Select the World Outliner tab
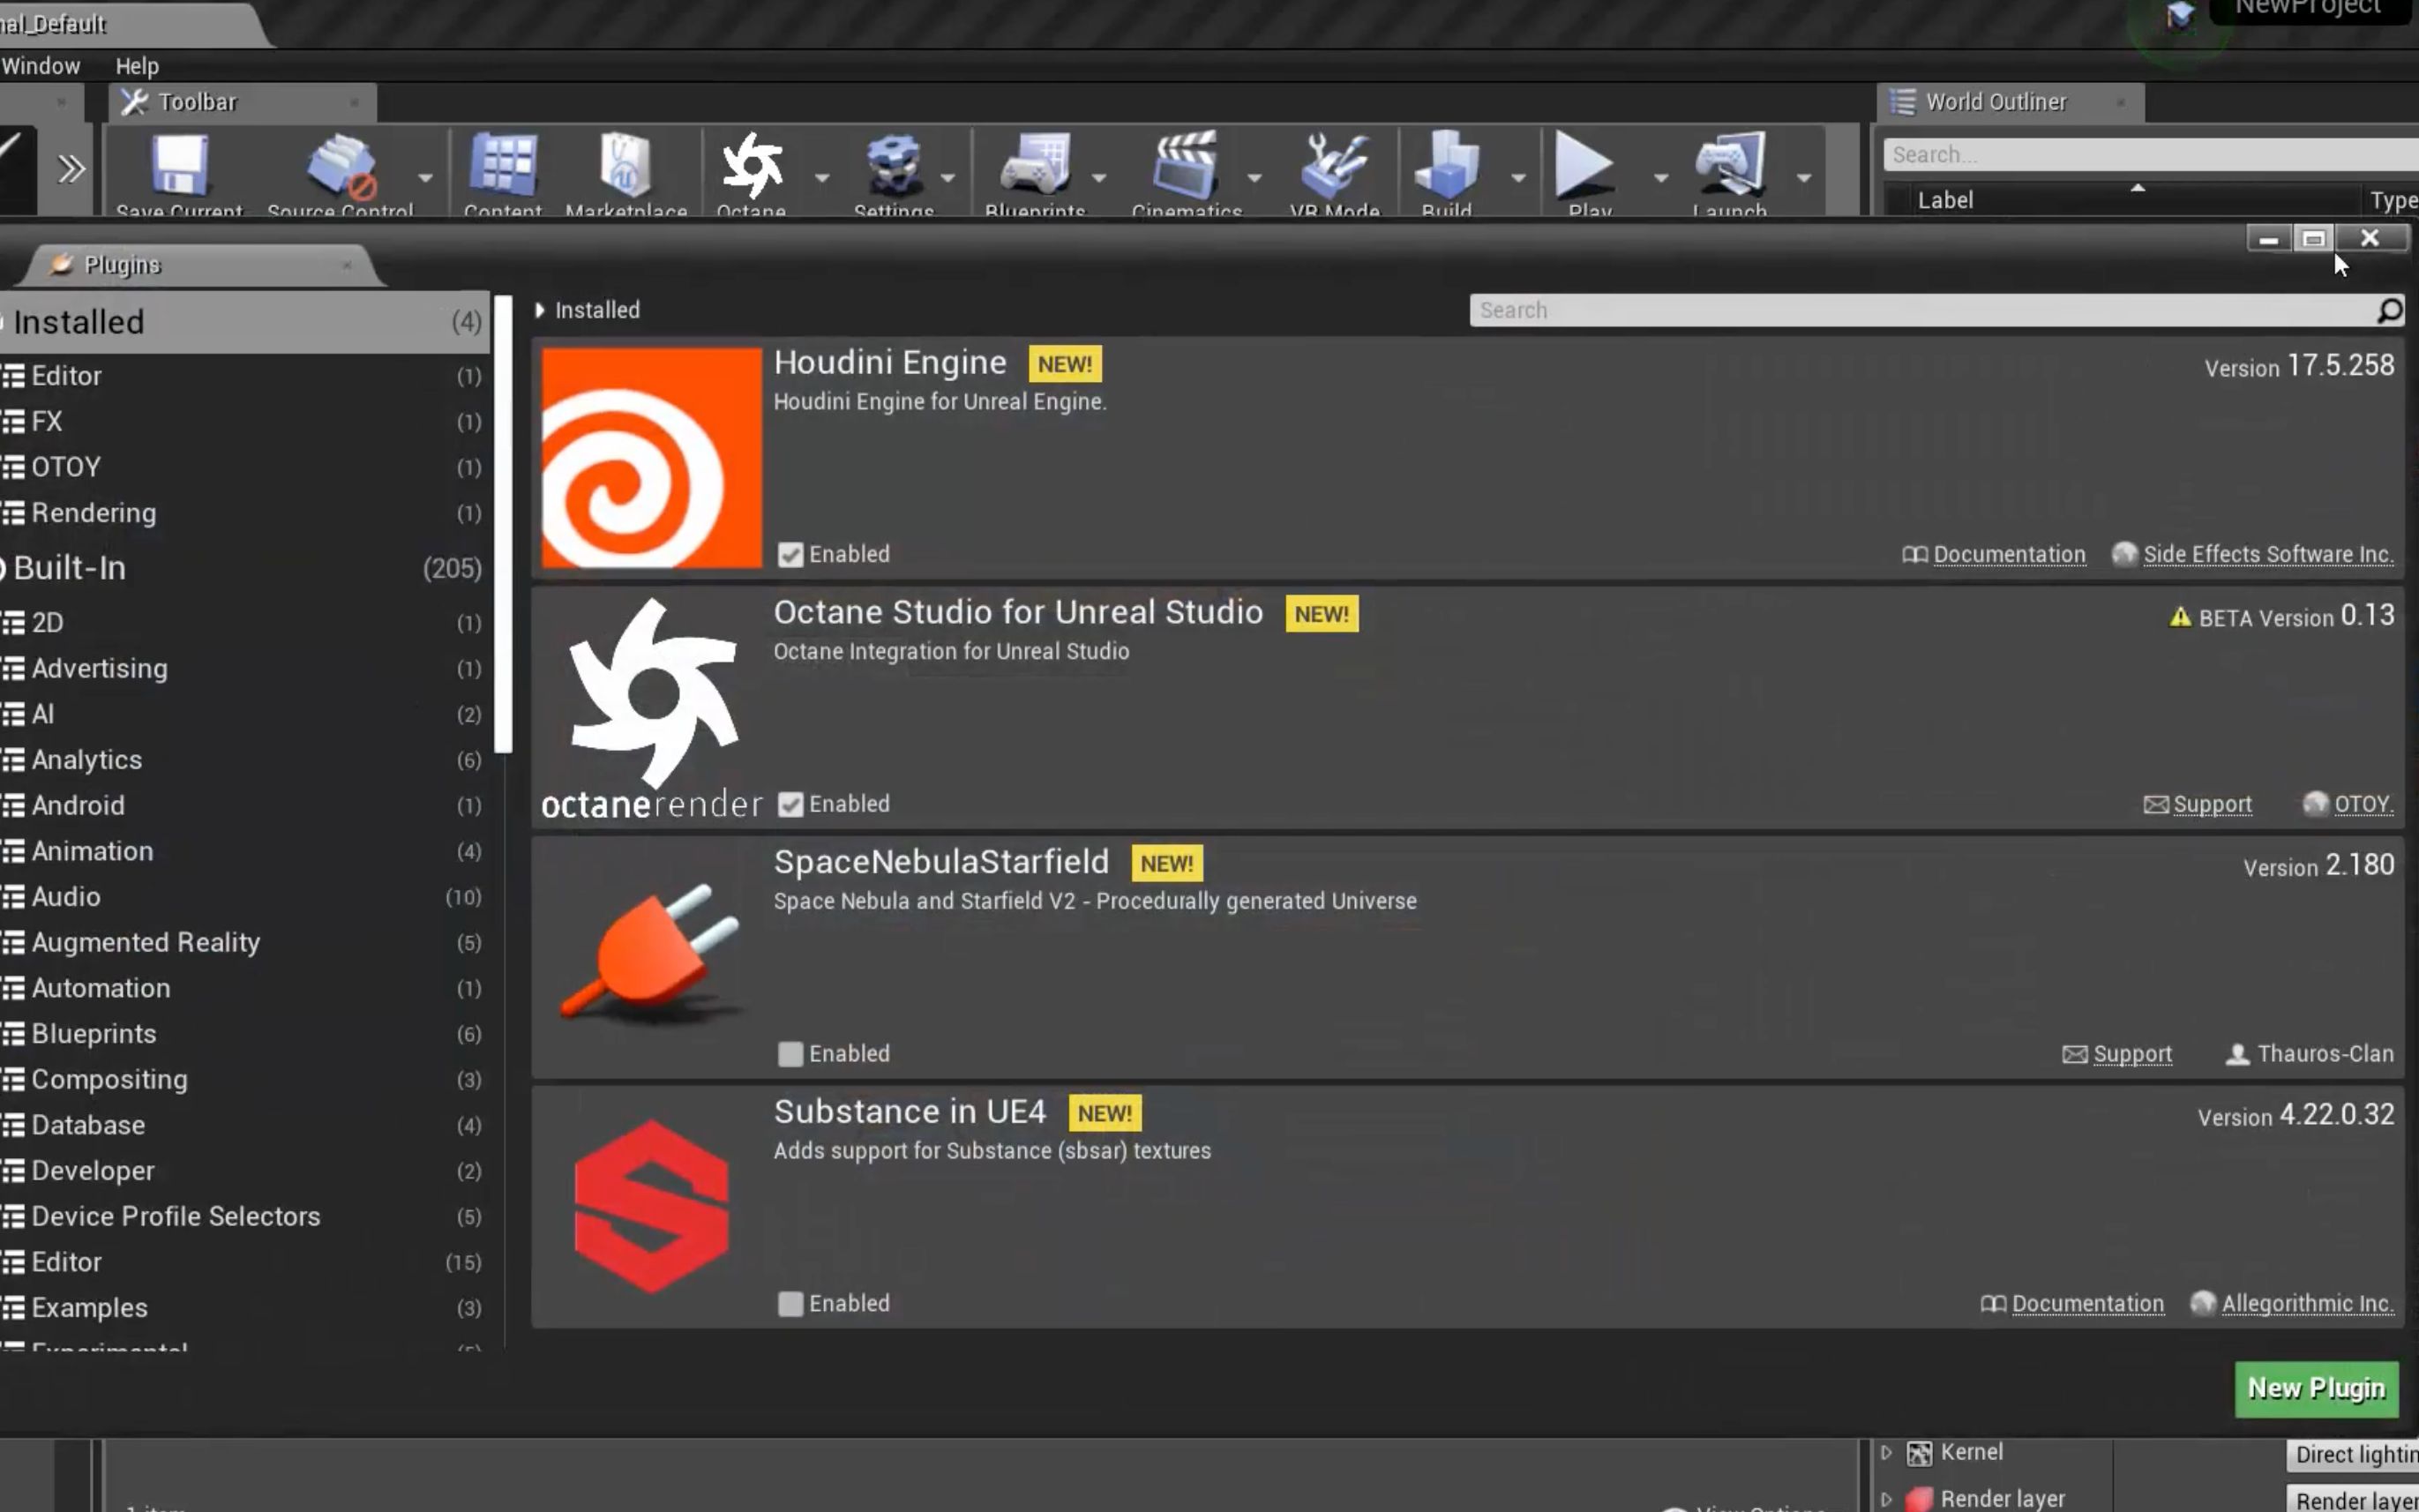The image size is (2419, 1512). pyautogui.click(x=2010, y=102)
